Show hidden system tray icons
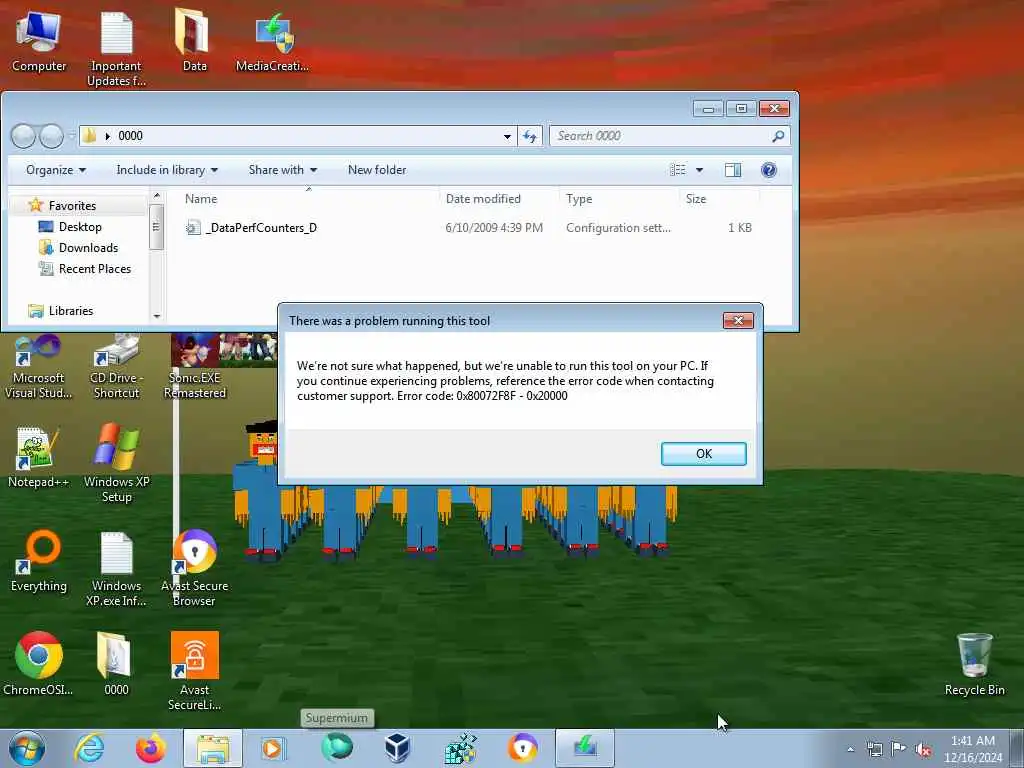Image resolution: width=1024 pixels, height=768 pixels. [x=850, y=749]
